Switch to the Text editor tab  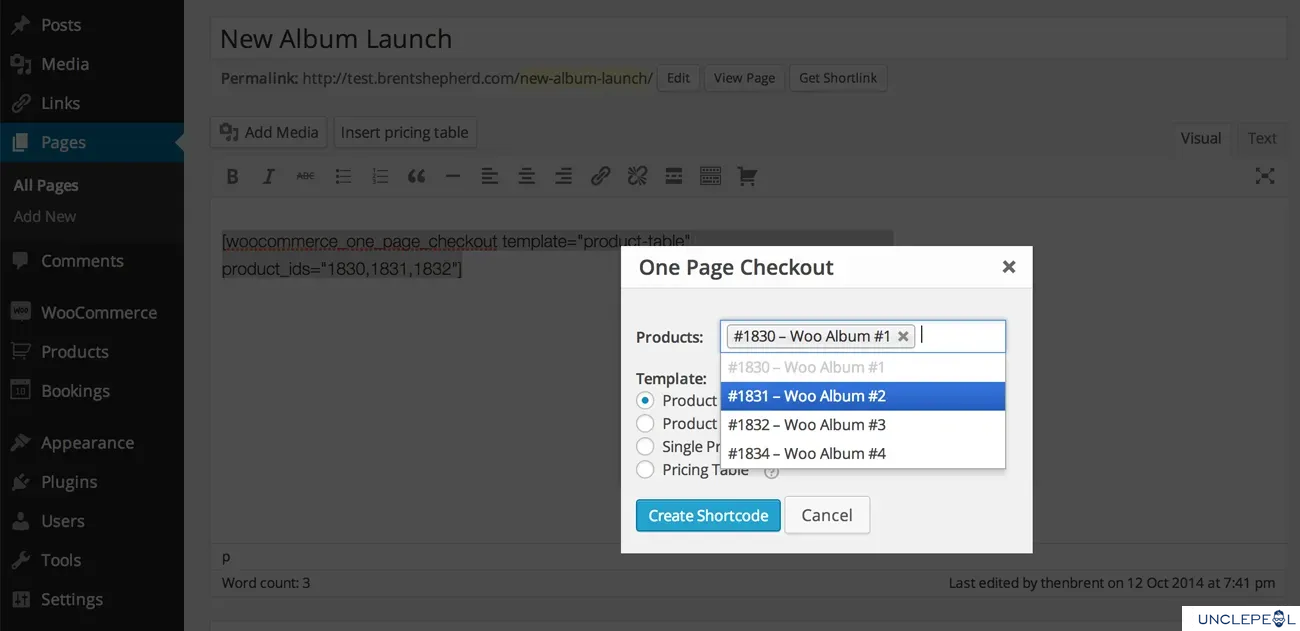click(x=1262, y=138)
